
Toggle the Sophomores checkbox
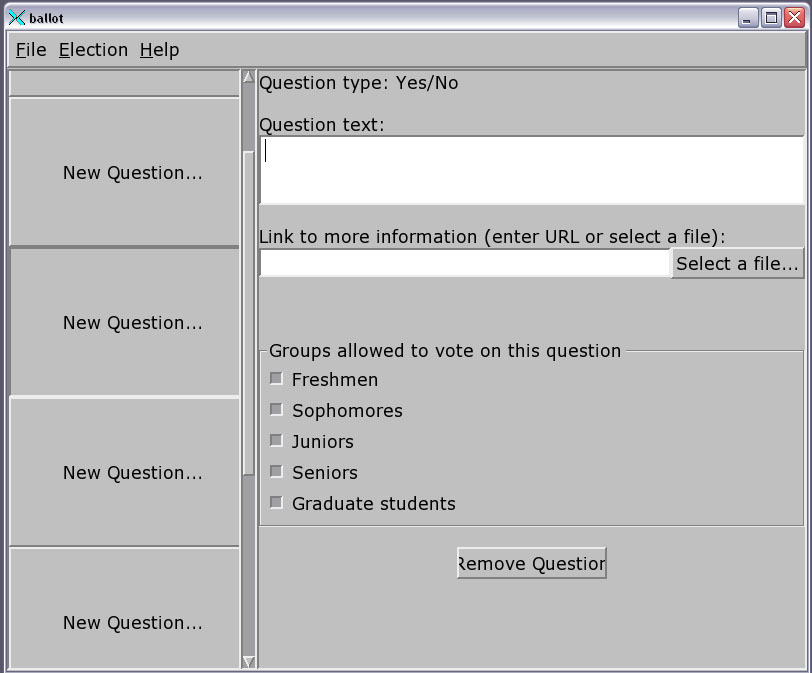point(277,410)
